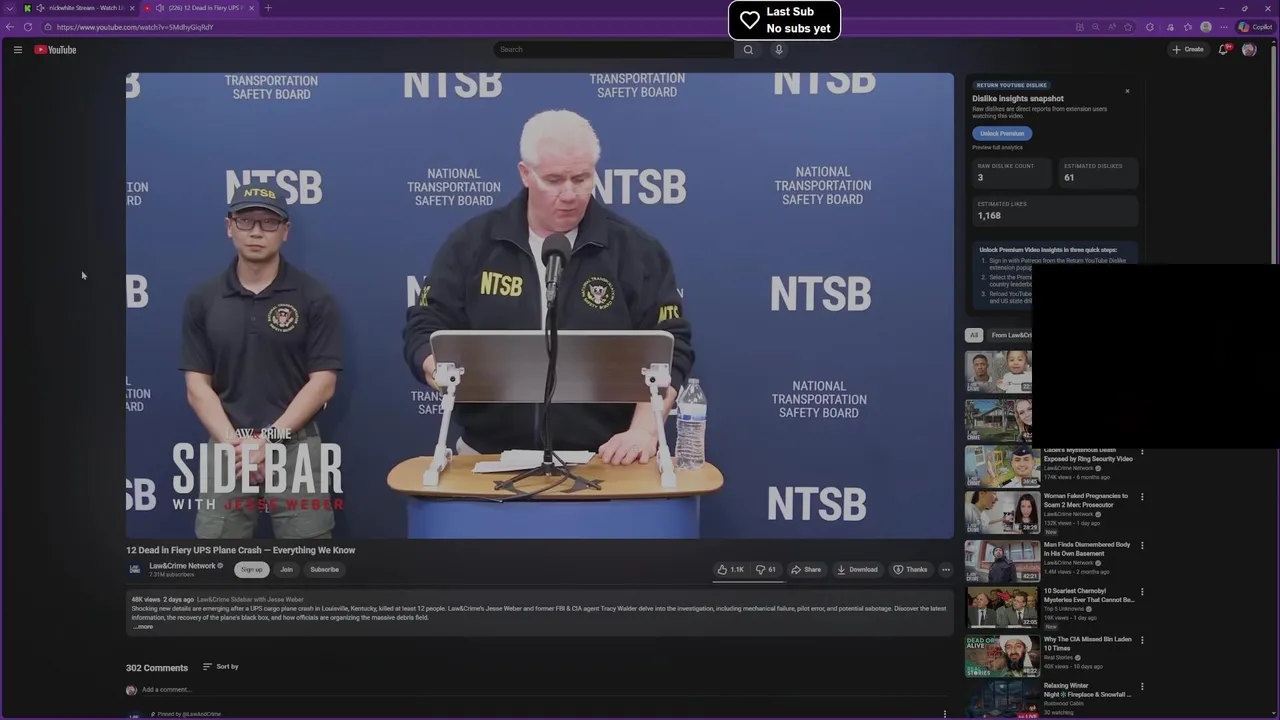Click the video player to pause
The width and height of the screenshot is (1280, 720).
(540, 305)
